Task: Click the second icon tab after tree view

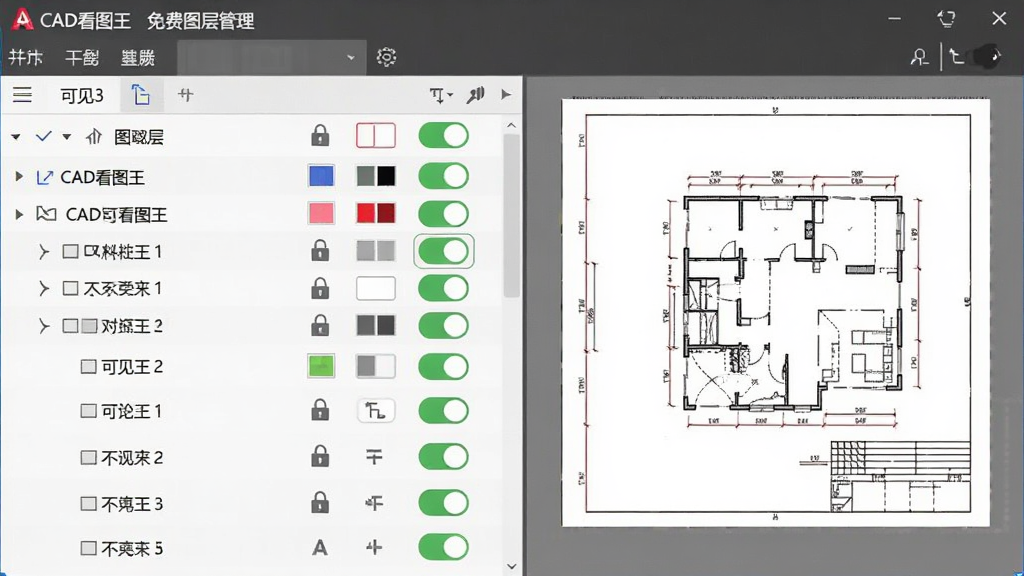Action: tap(185, 95)
